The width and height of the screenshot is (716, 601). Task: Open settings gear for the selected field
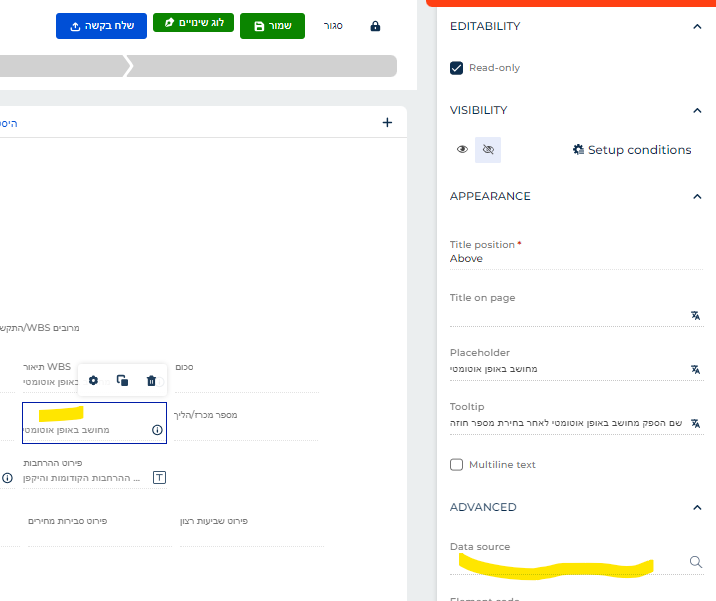pos(93,380)
